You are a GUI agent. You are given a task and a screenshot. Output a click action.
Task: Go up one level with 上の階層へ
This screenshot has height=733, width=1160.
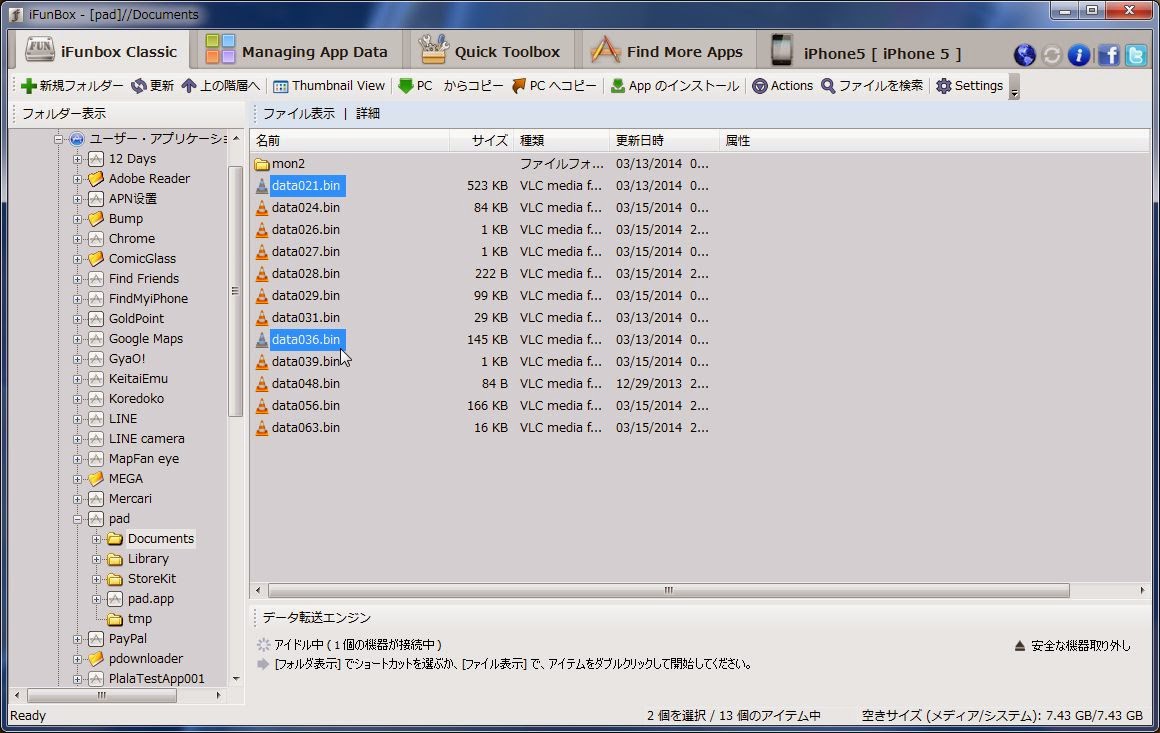click(220, 86)
